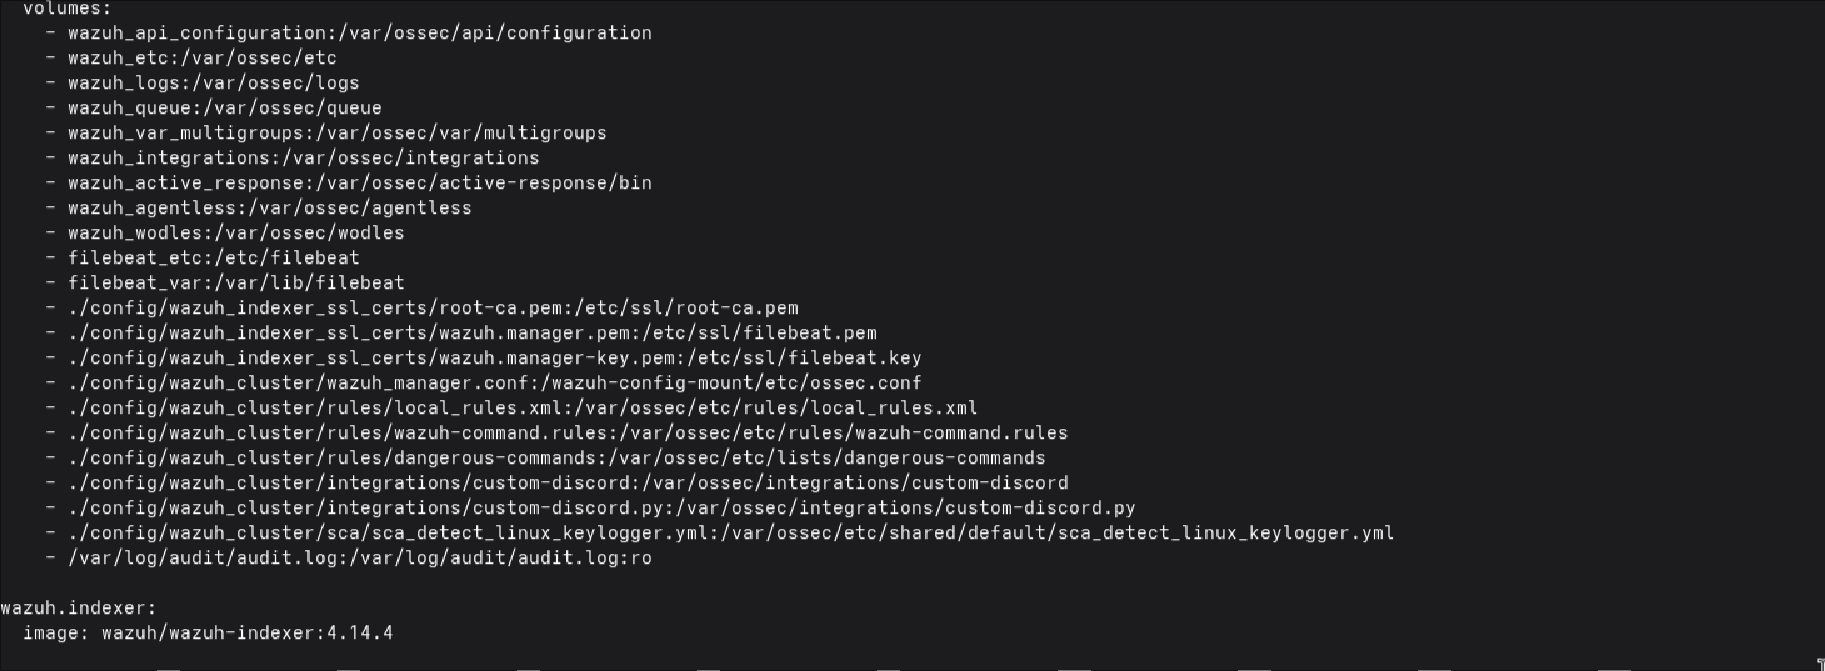Click the wazuh_var_multigroups volume line

(337, 133)
